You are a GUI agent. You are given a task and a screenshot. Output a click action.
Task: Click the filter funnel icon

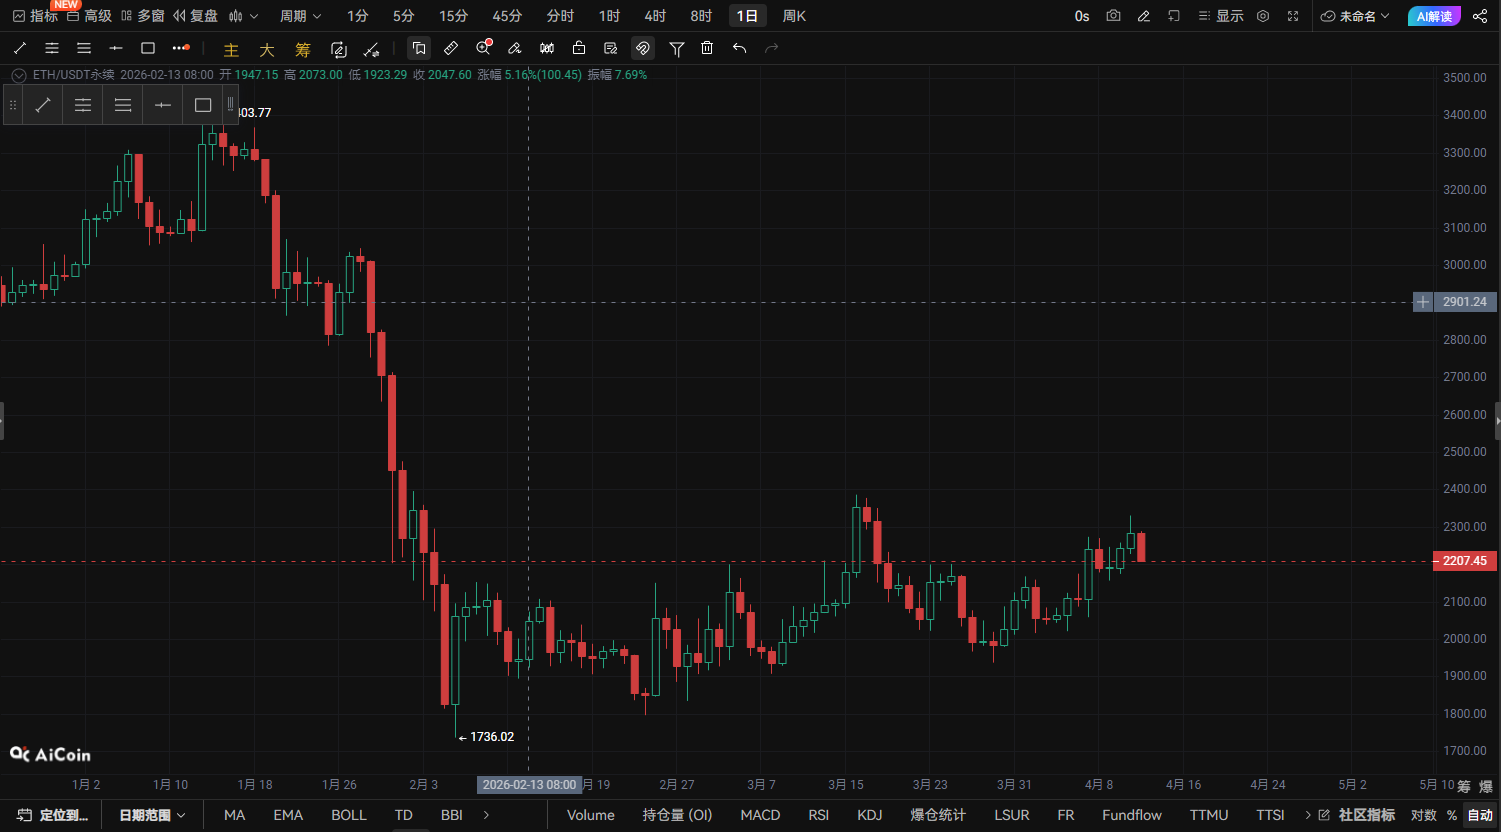[x=677, y=48]
